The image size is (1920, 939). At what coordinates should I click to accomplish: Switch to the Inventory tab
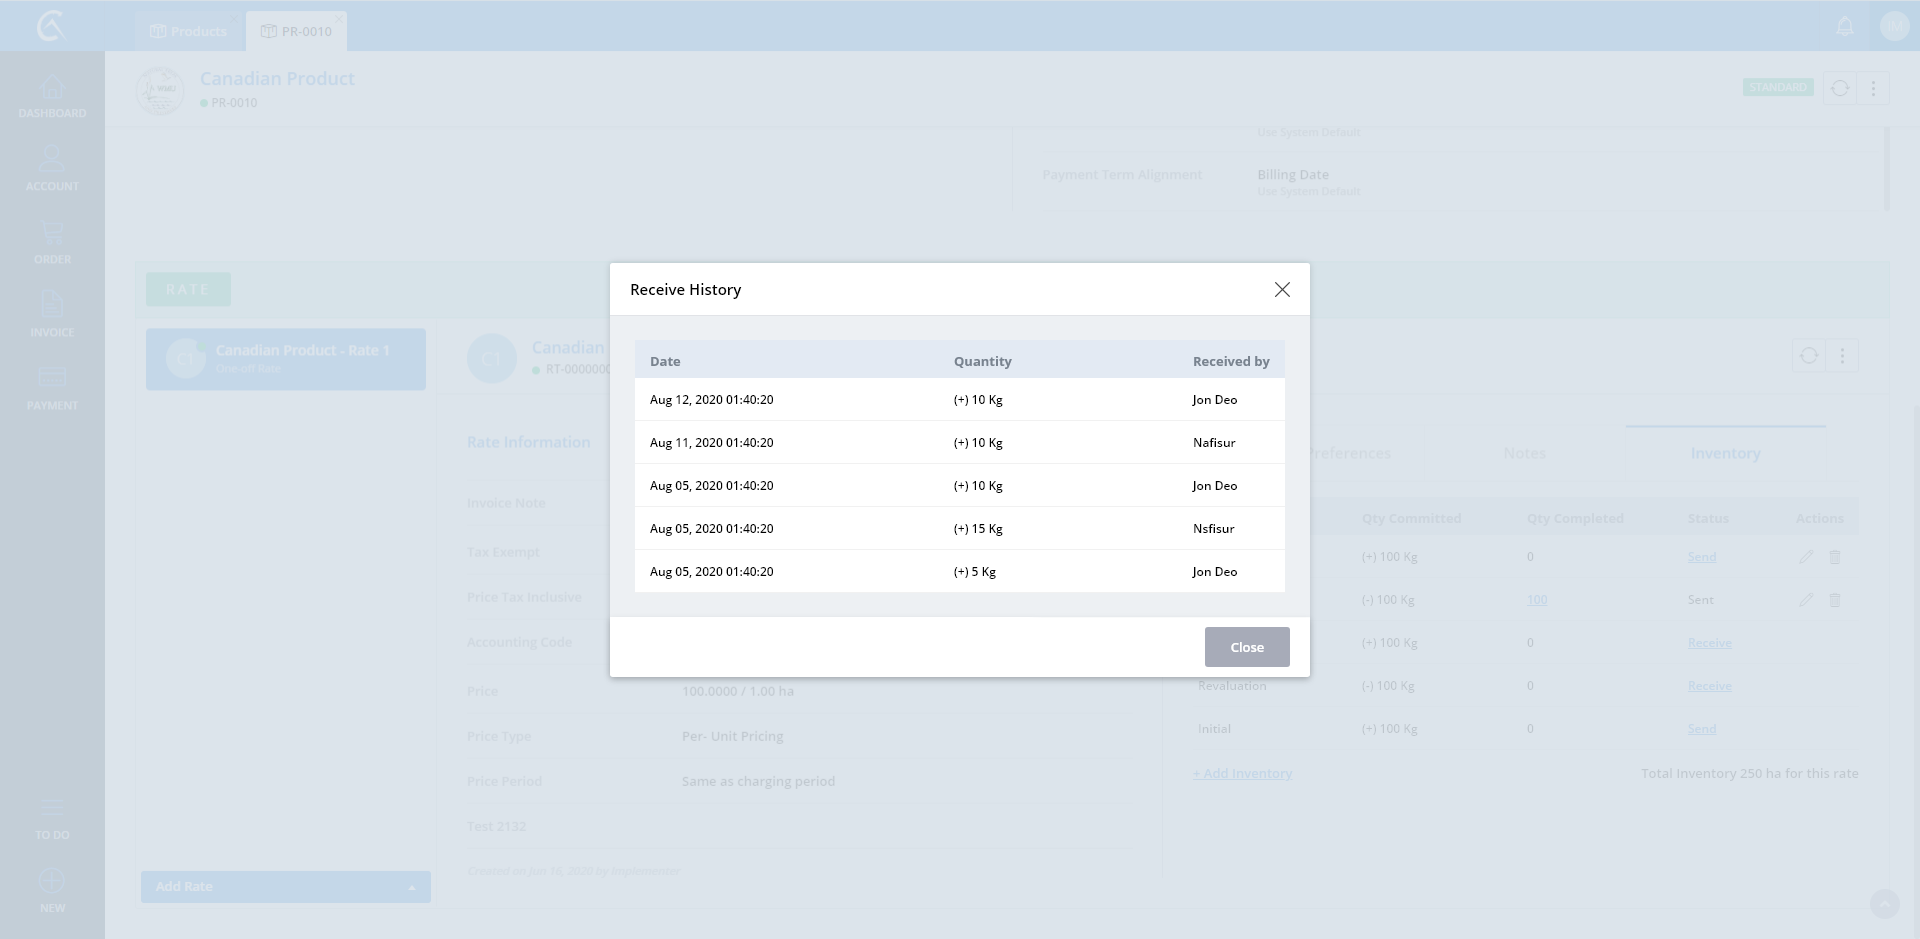pos(1725,453)
